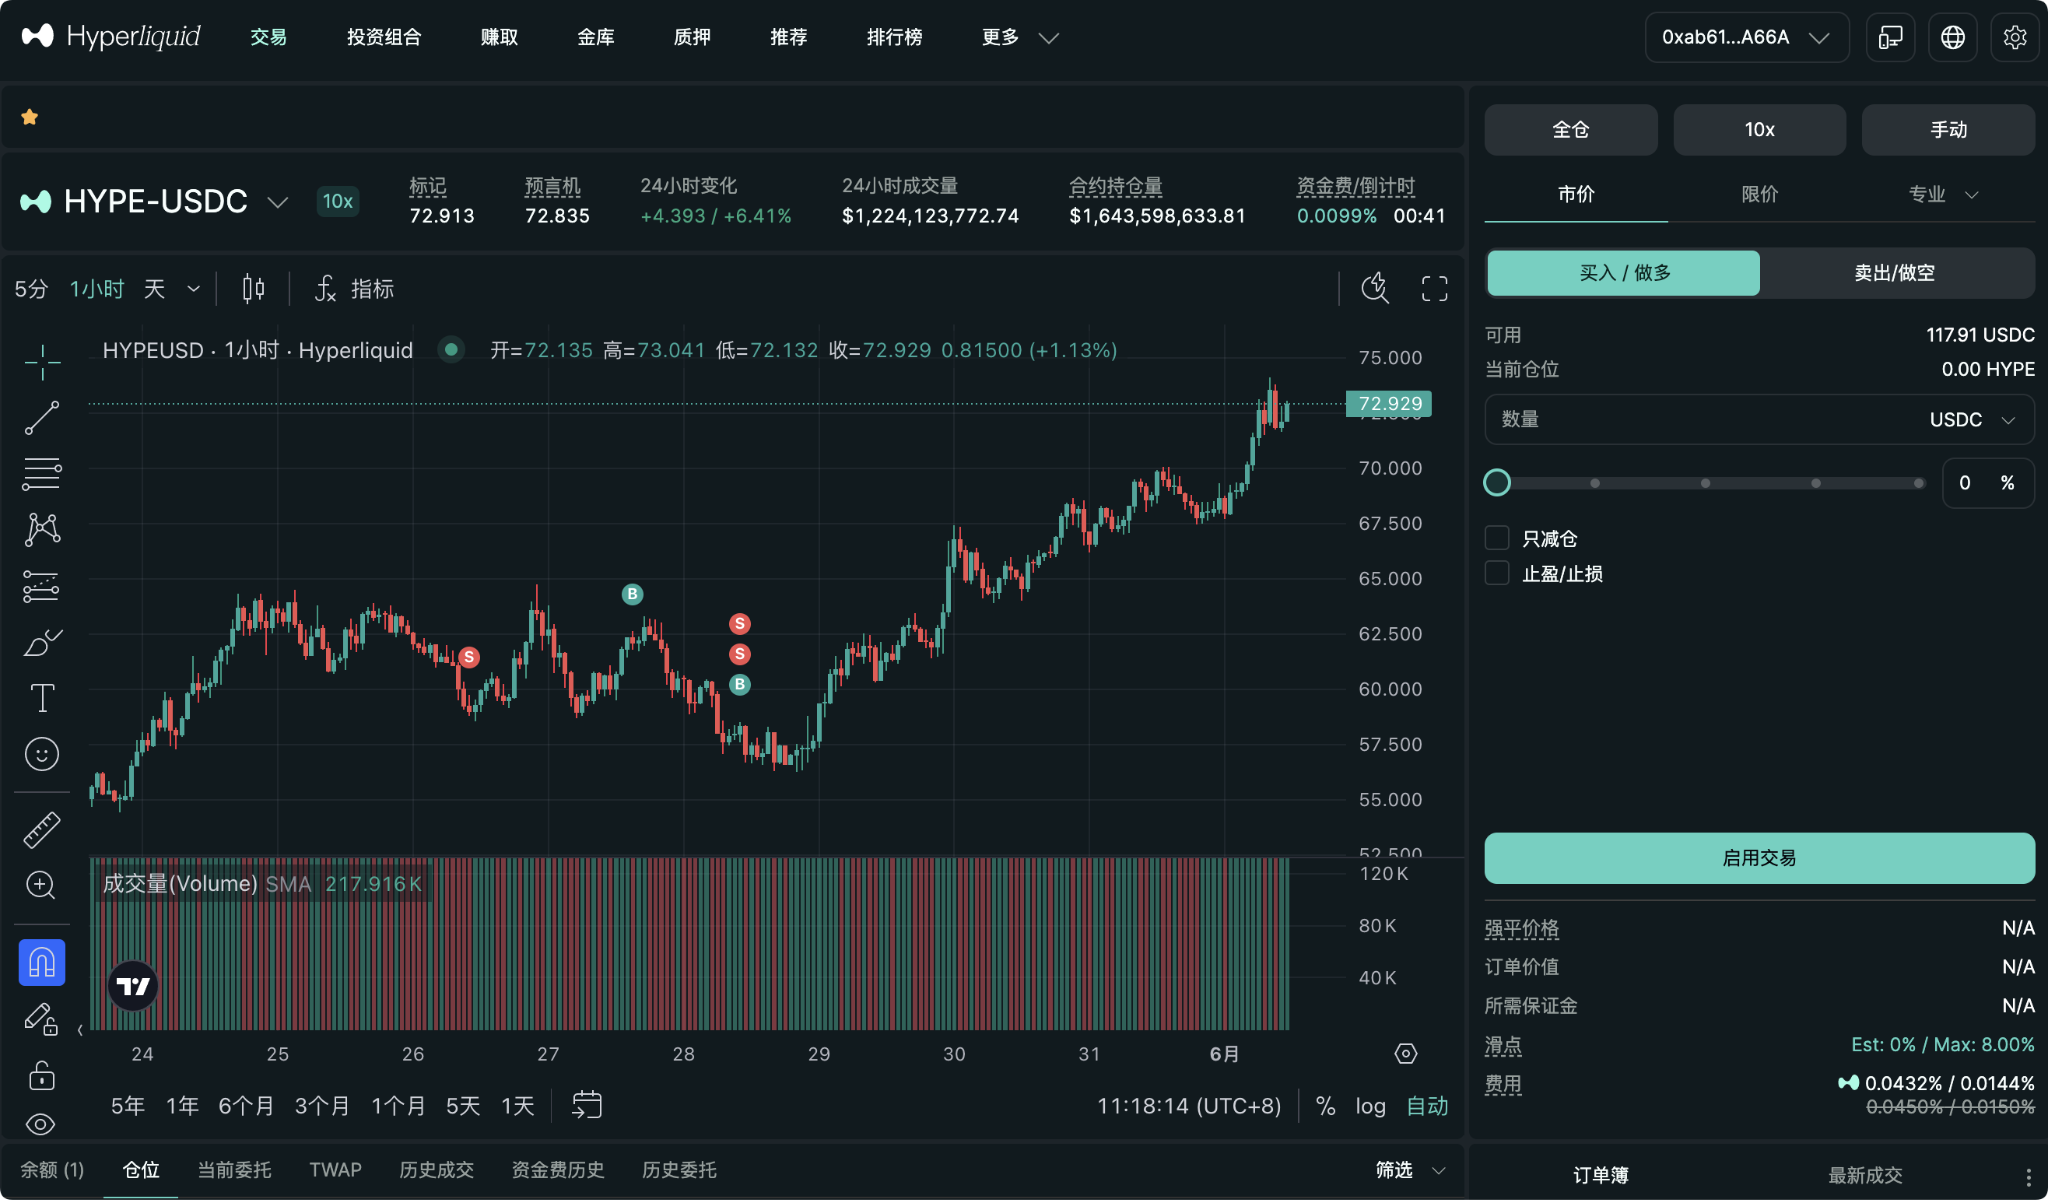Select the ruler measure tool

pos(42,829)
